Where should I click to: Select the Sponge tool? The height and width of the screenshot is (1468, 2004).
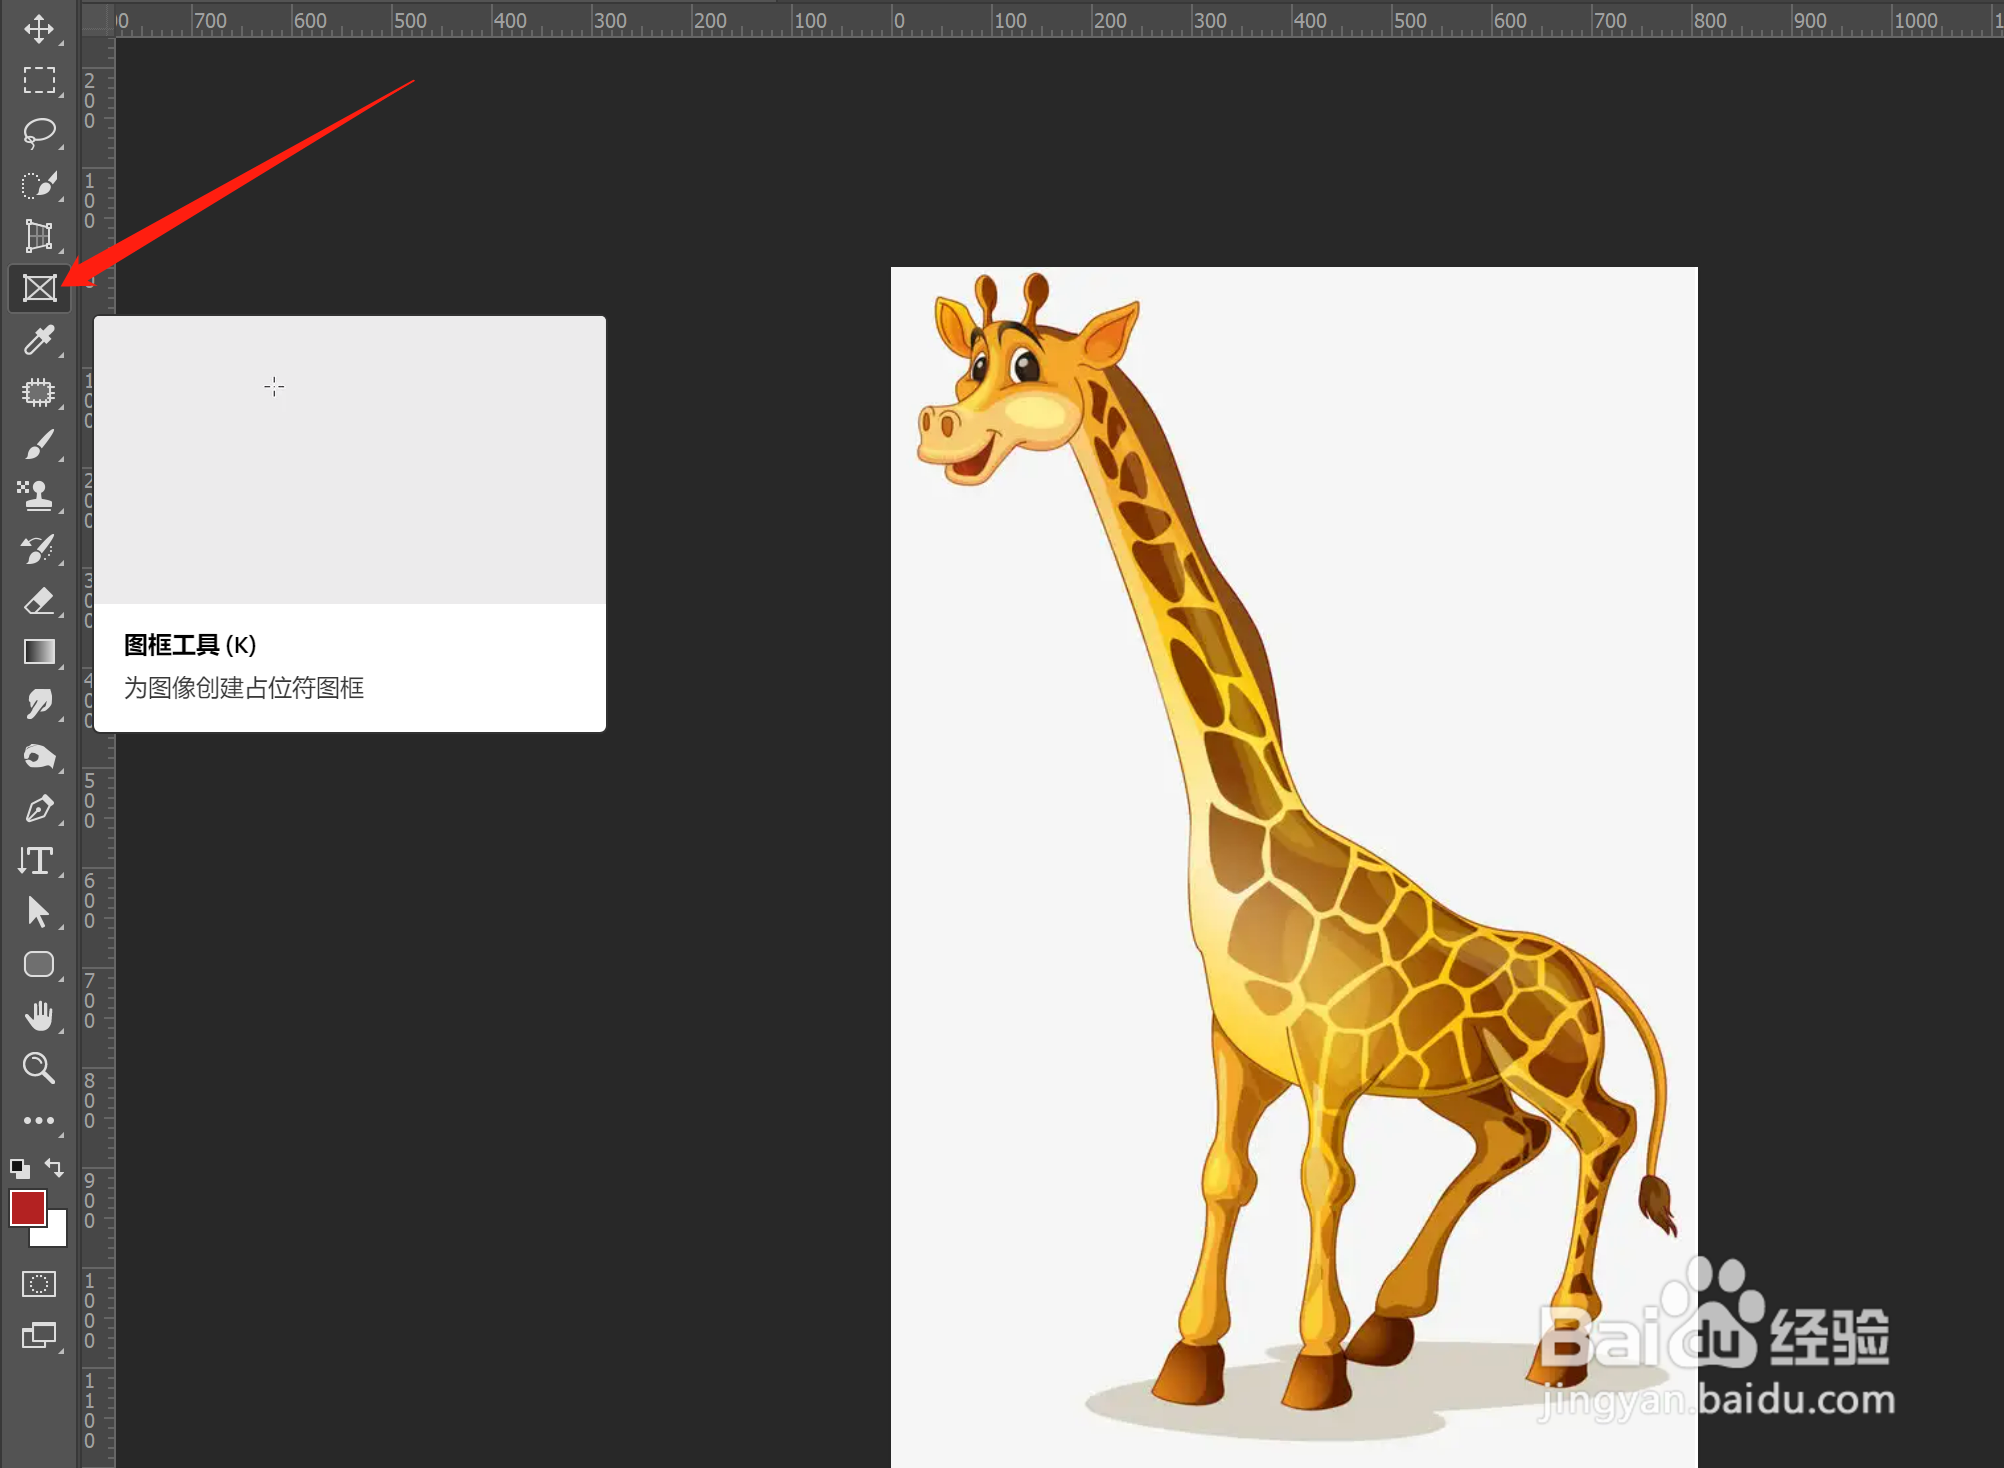tap(39, 757)
